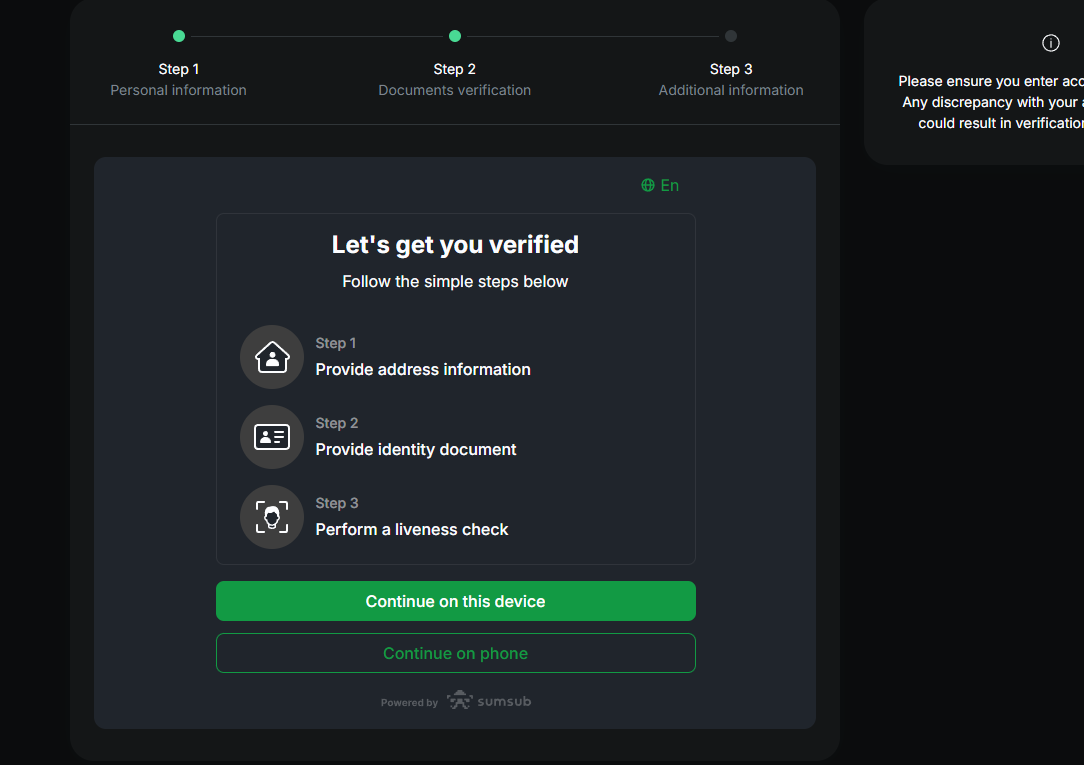
Task: Click Perform a liveness check text
Action: [x=412, y=530]
